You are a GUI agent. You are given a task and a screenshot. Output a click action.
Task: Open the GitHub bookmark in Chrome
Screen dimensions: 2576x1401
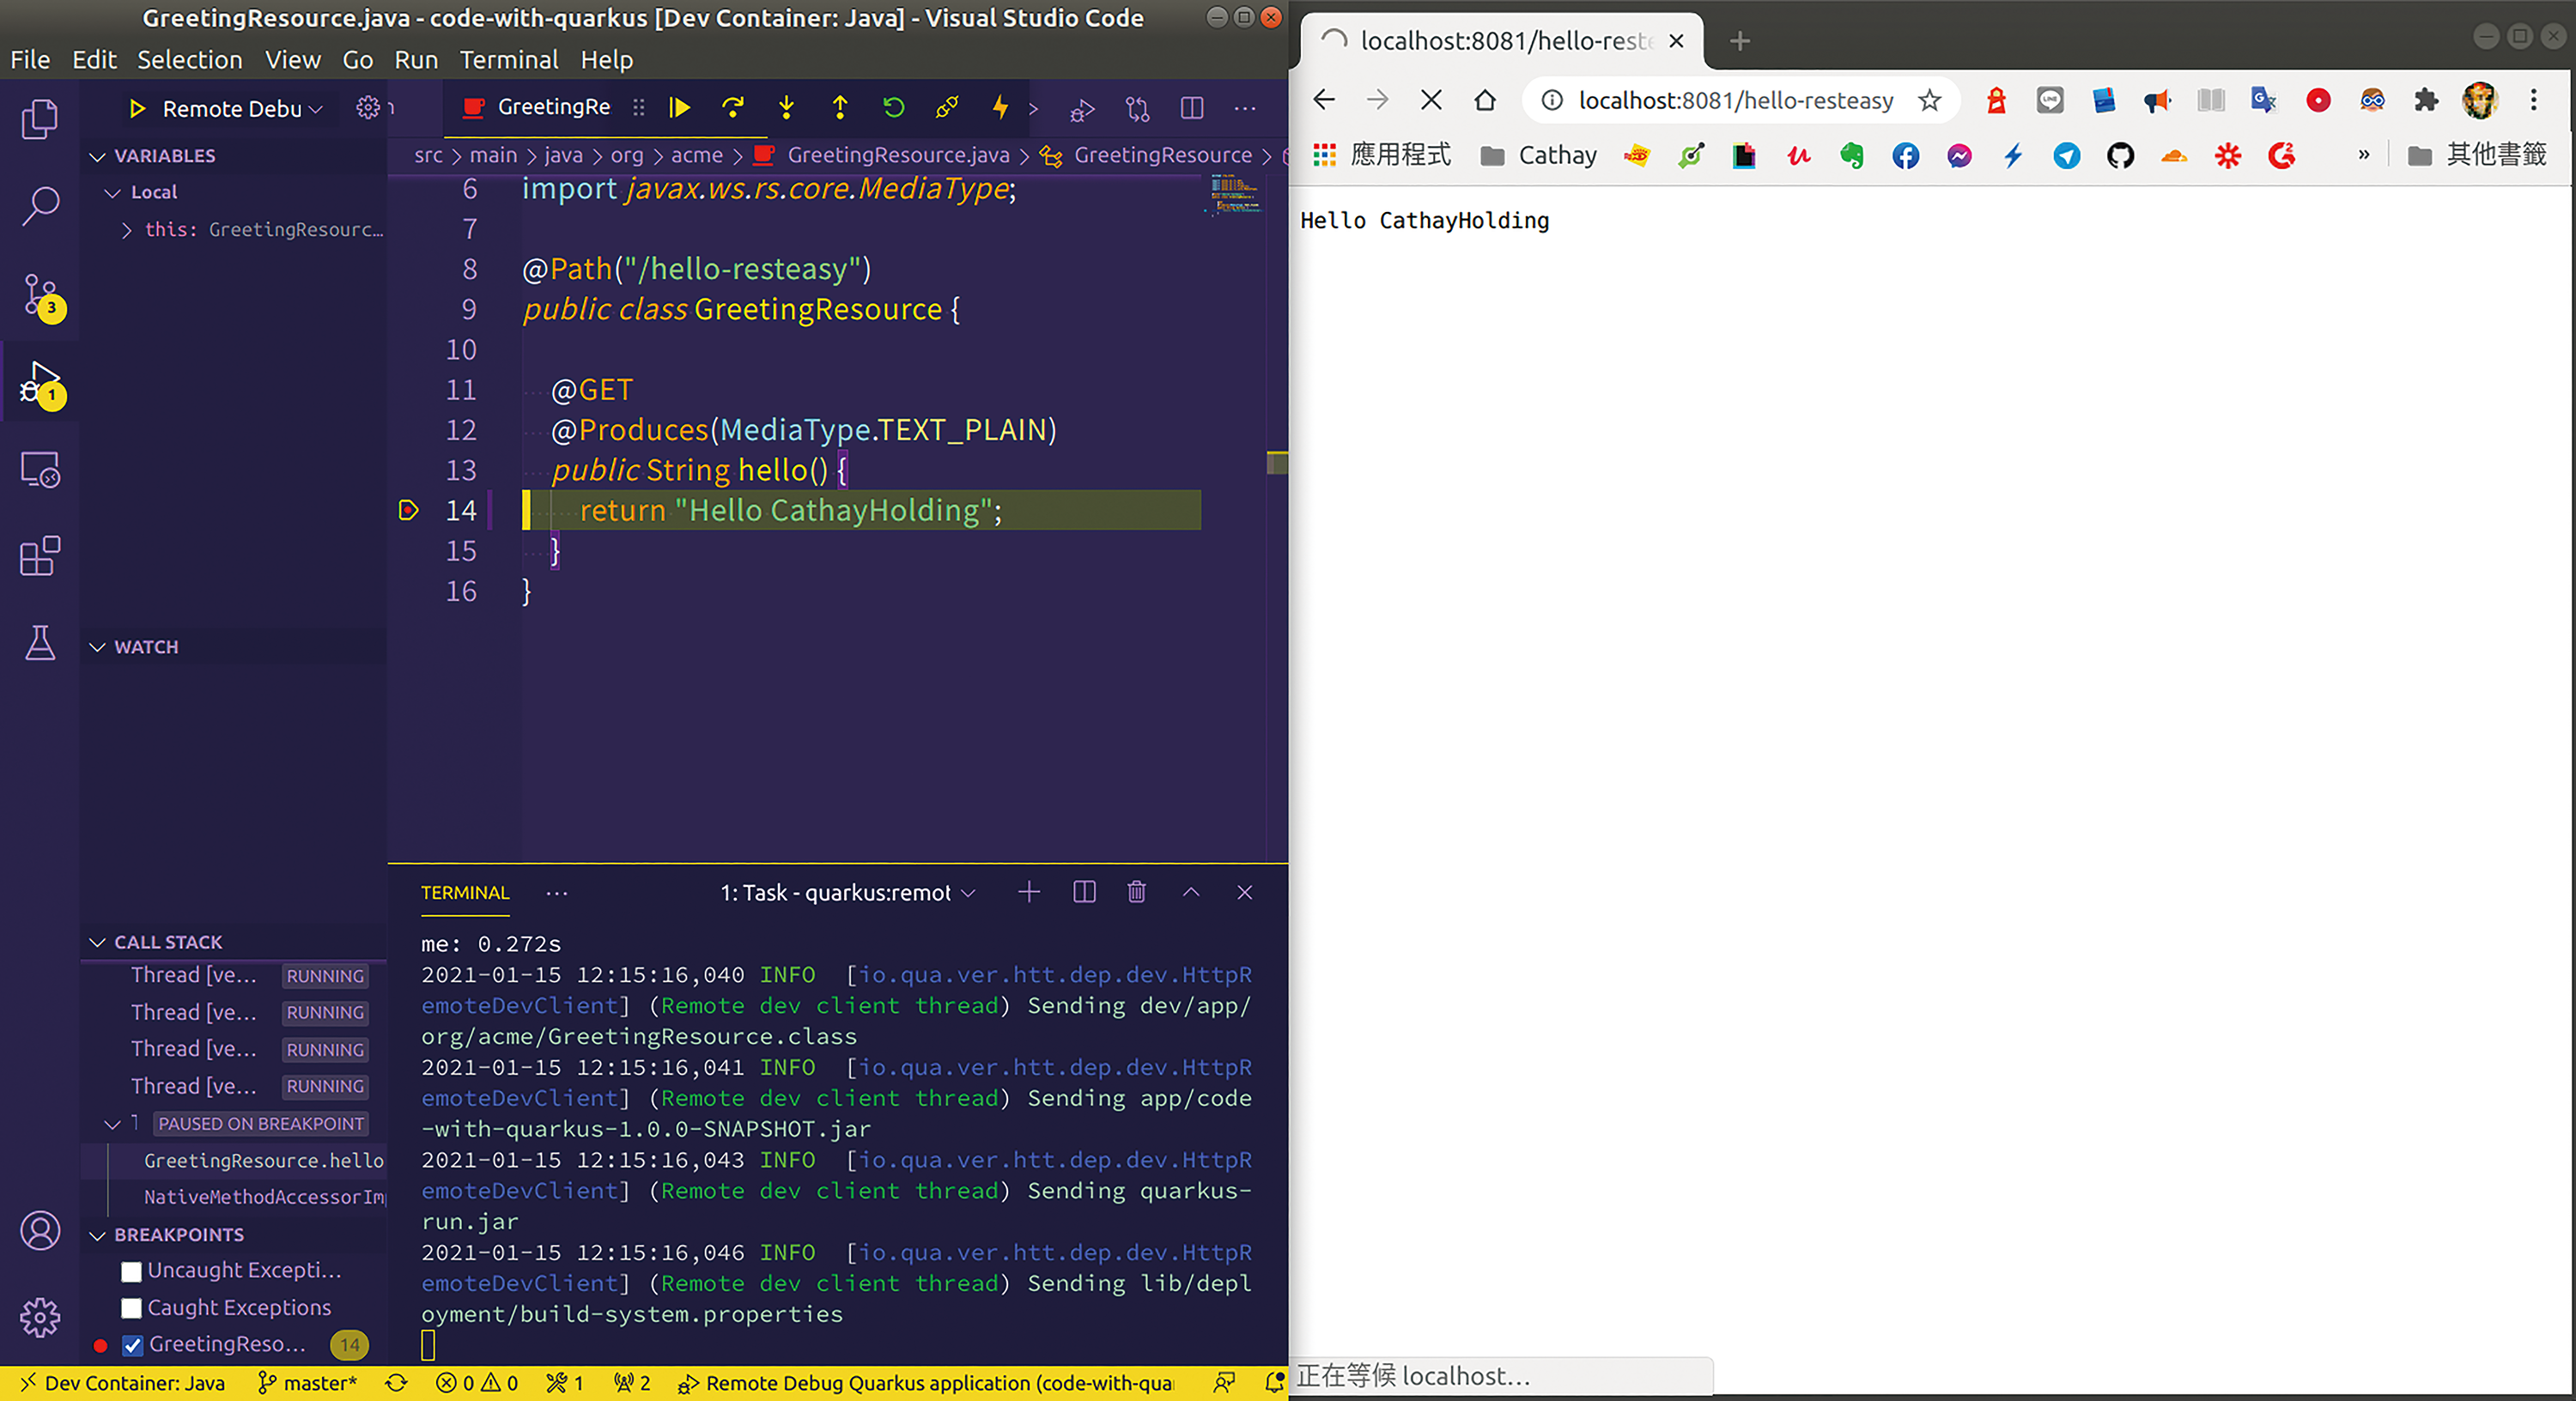[x=2120, y=156]
